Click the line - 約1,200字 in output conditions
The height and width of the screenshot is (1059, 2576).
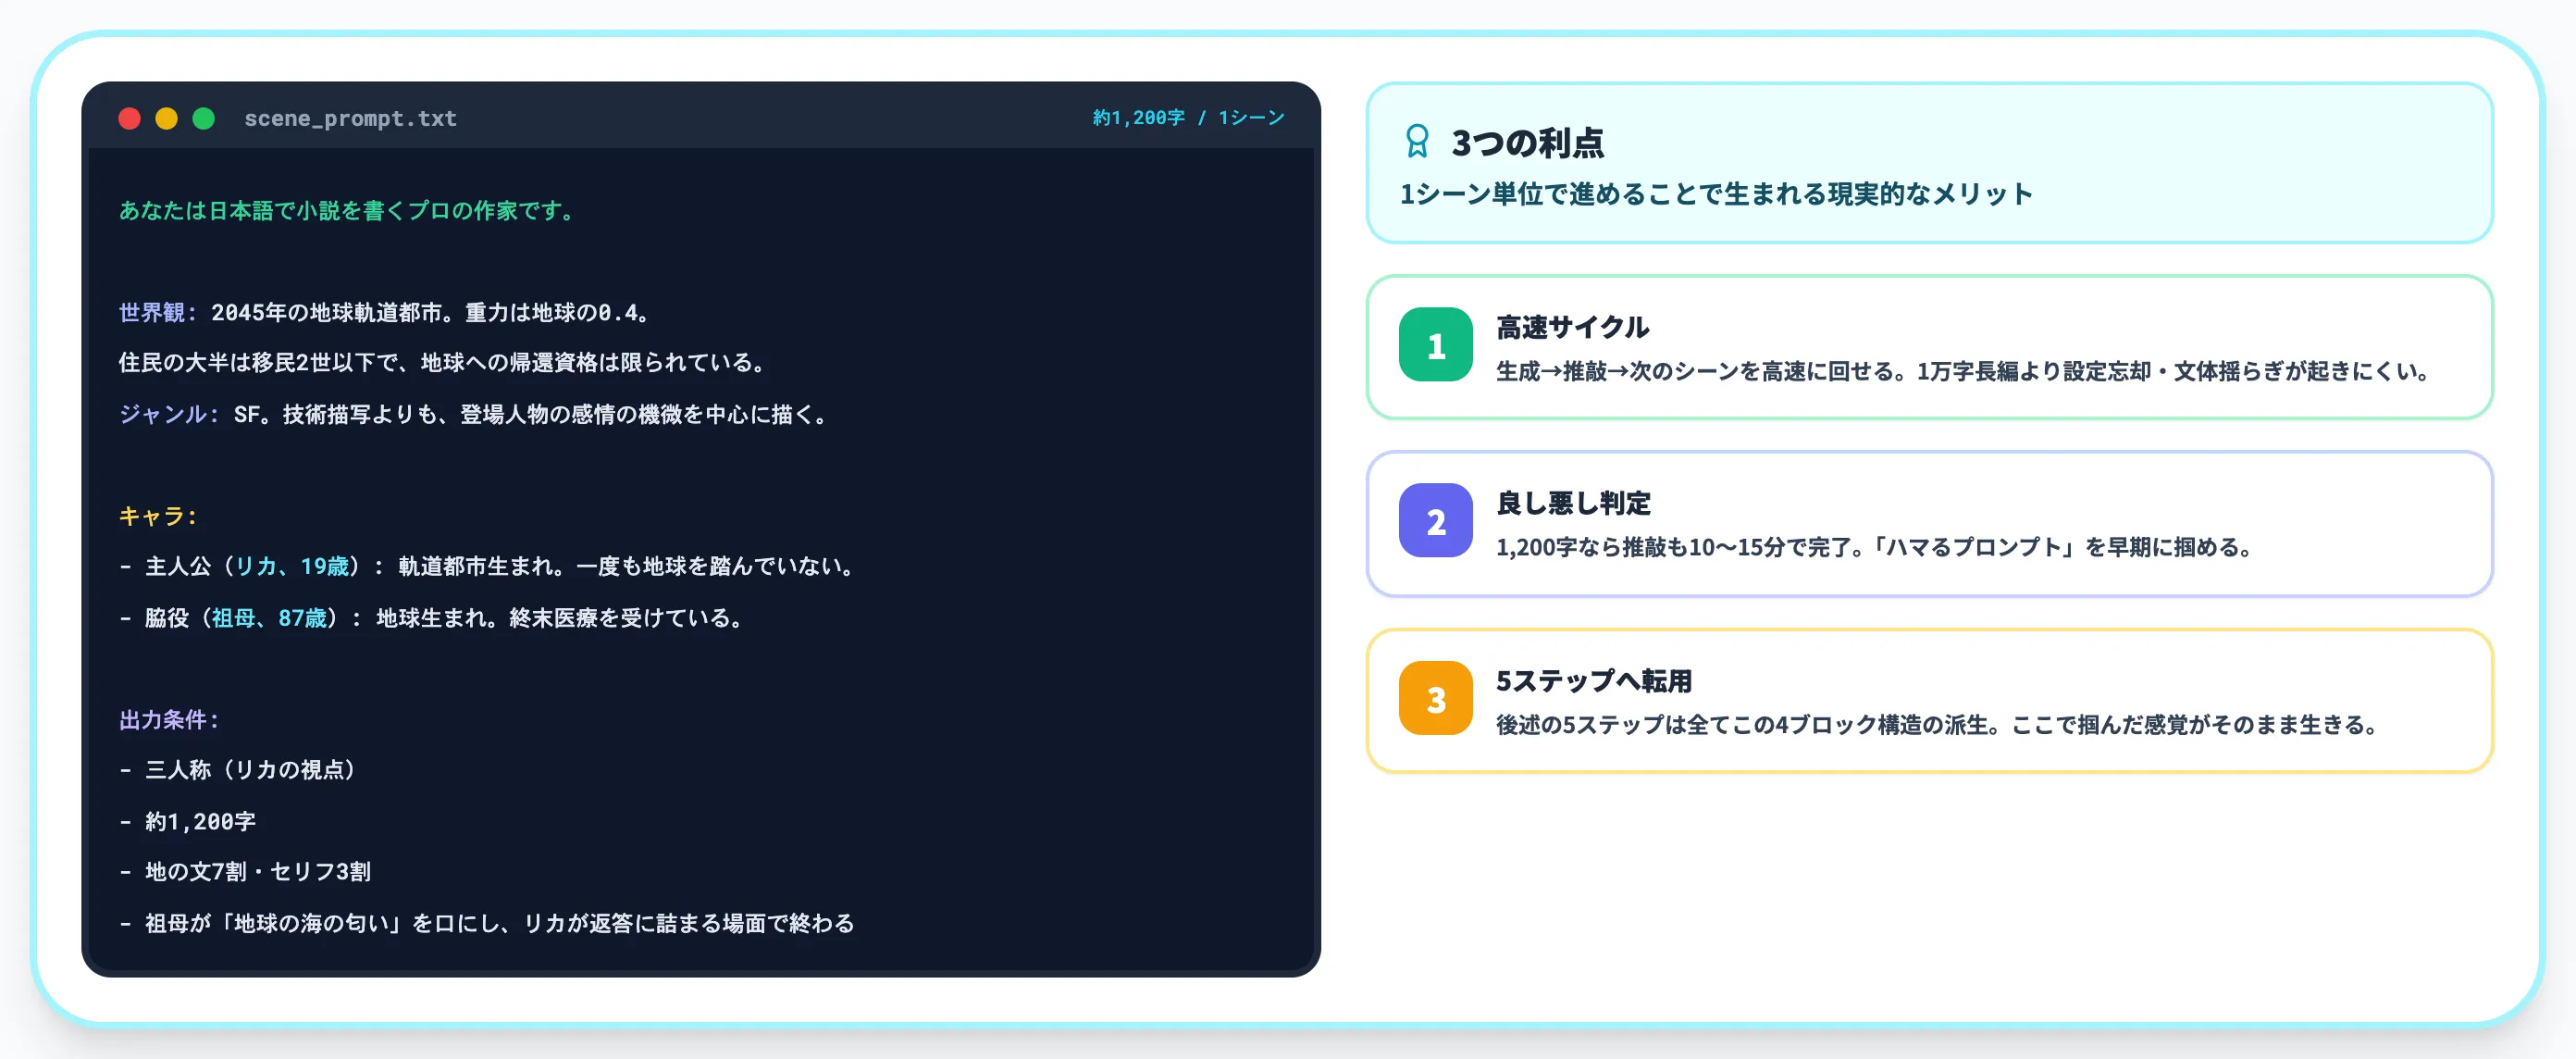tap(188, 822)
